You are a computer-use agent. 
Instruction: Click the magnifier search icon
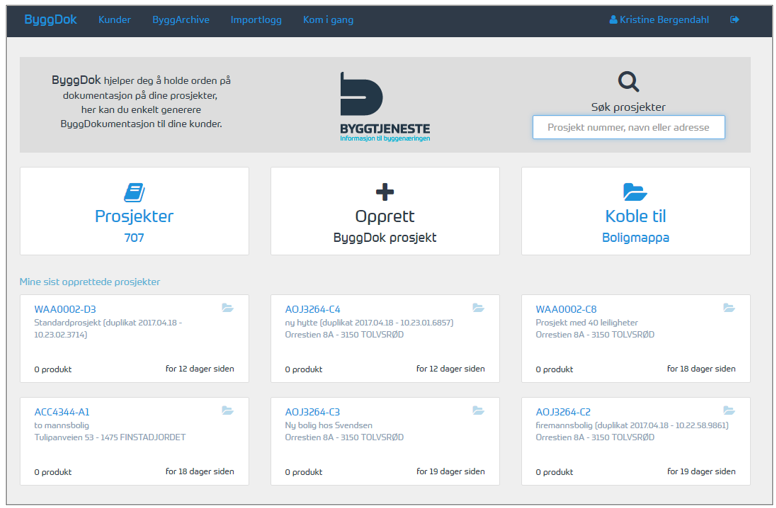point(628,82)
